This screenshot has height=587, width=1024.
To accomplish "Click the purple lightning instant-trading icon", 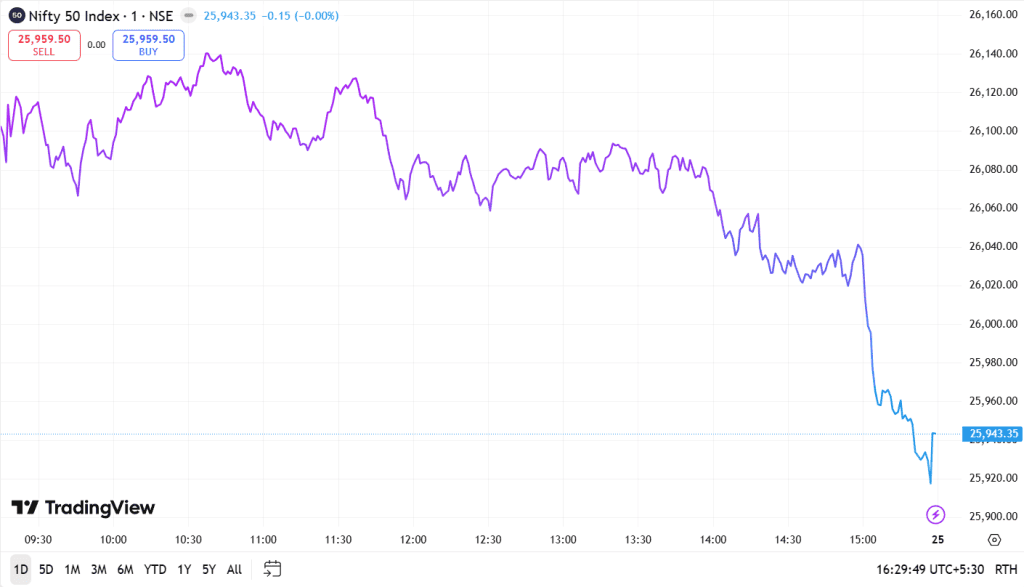I will click(935, 512).
